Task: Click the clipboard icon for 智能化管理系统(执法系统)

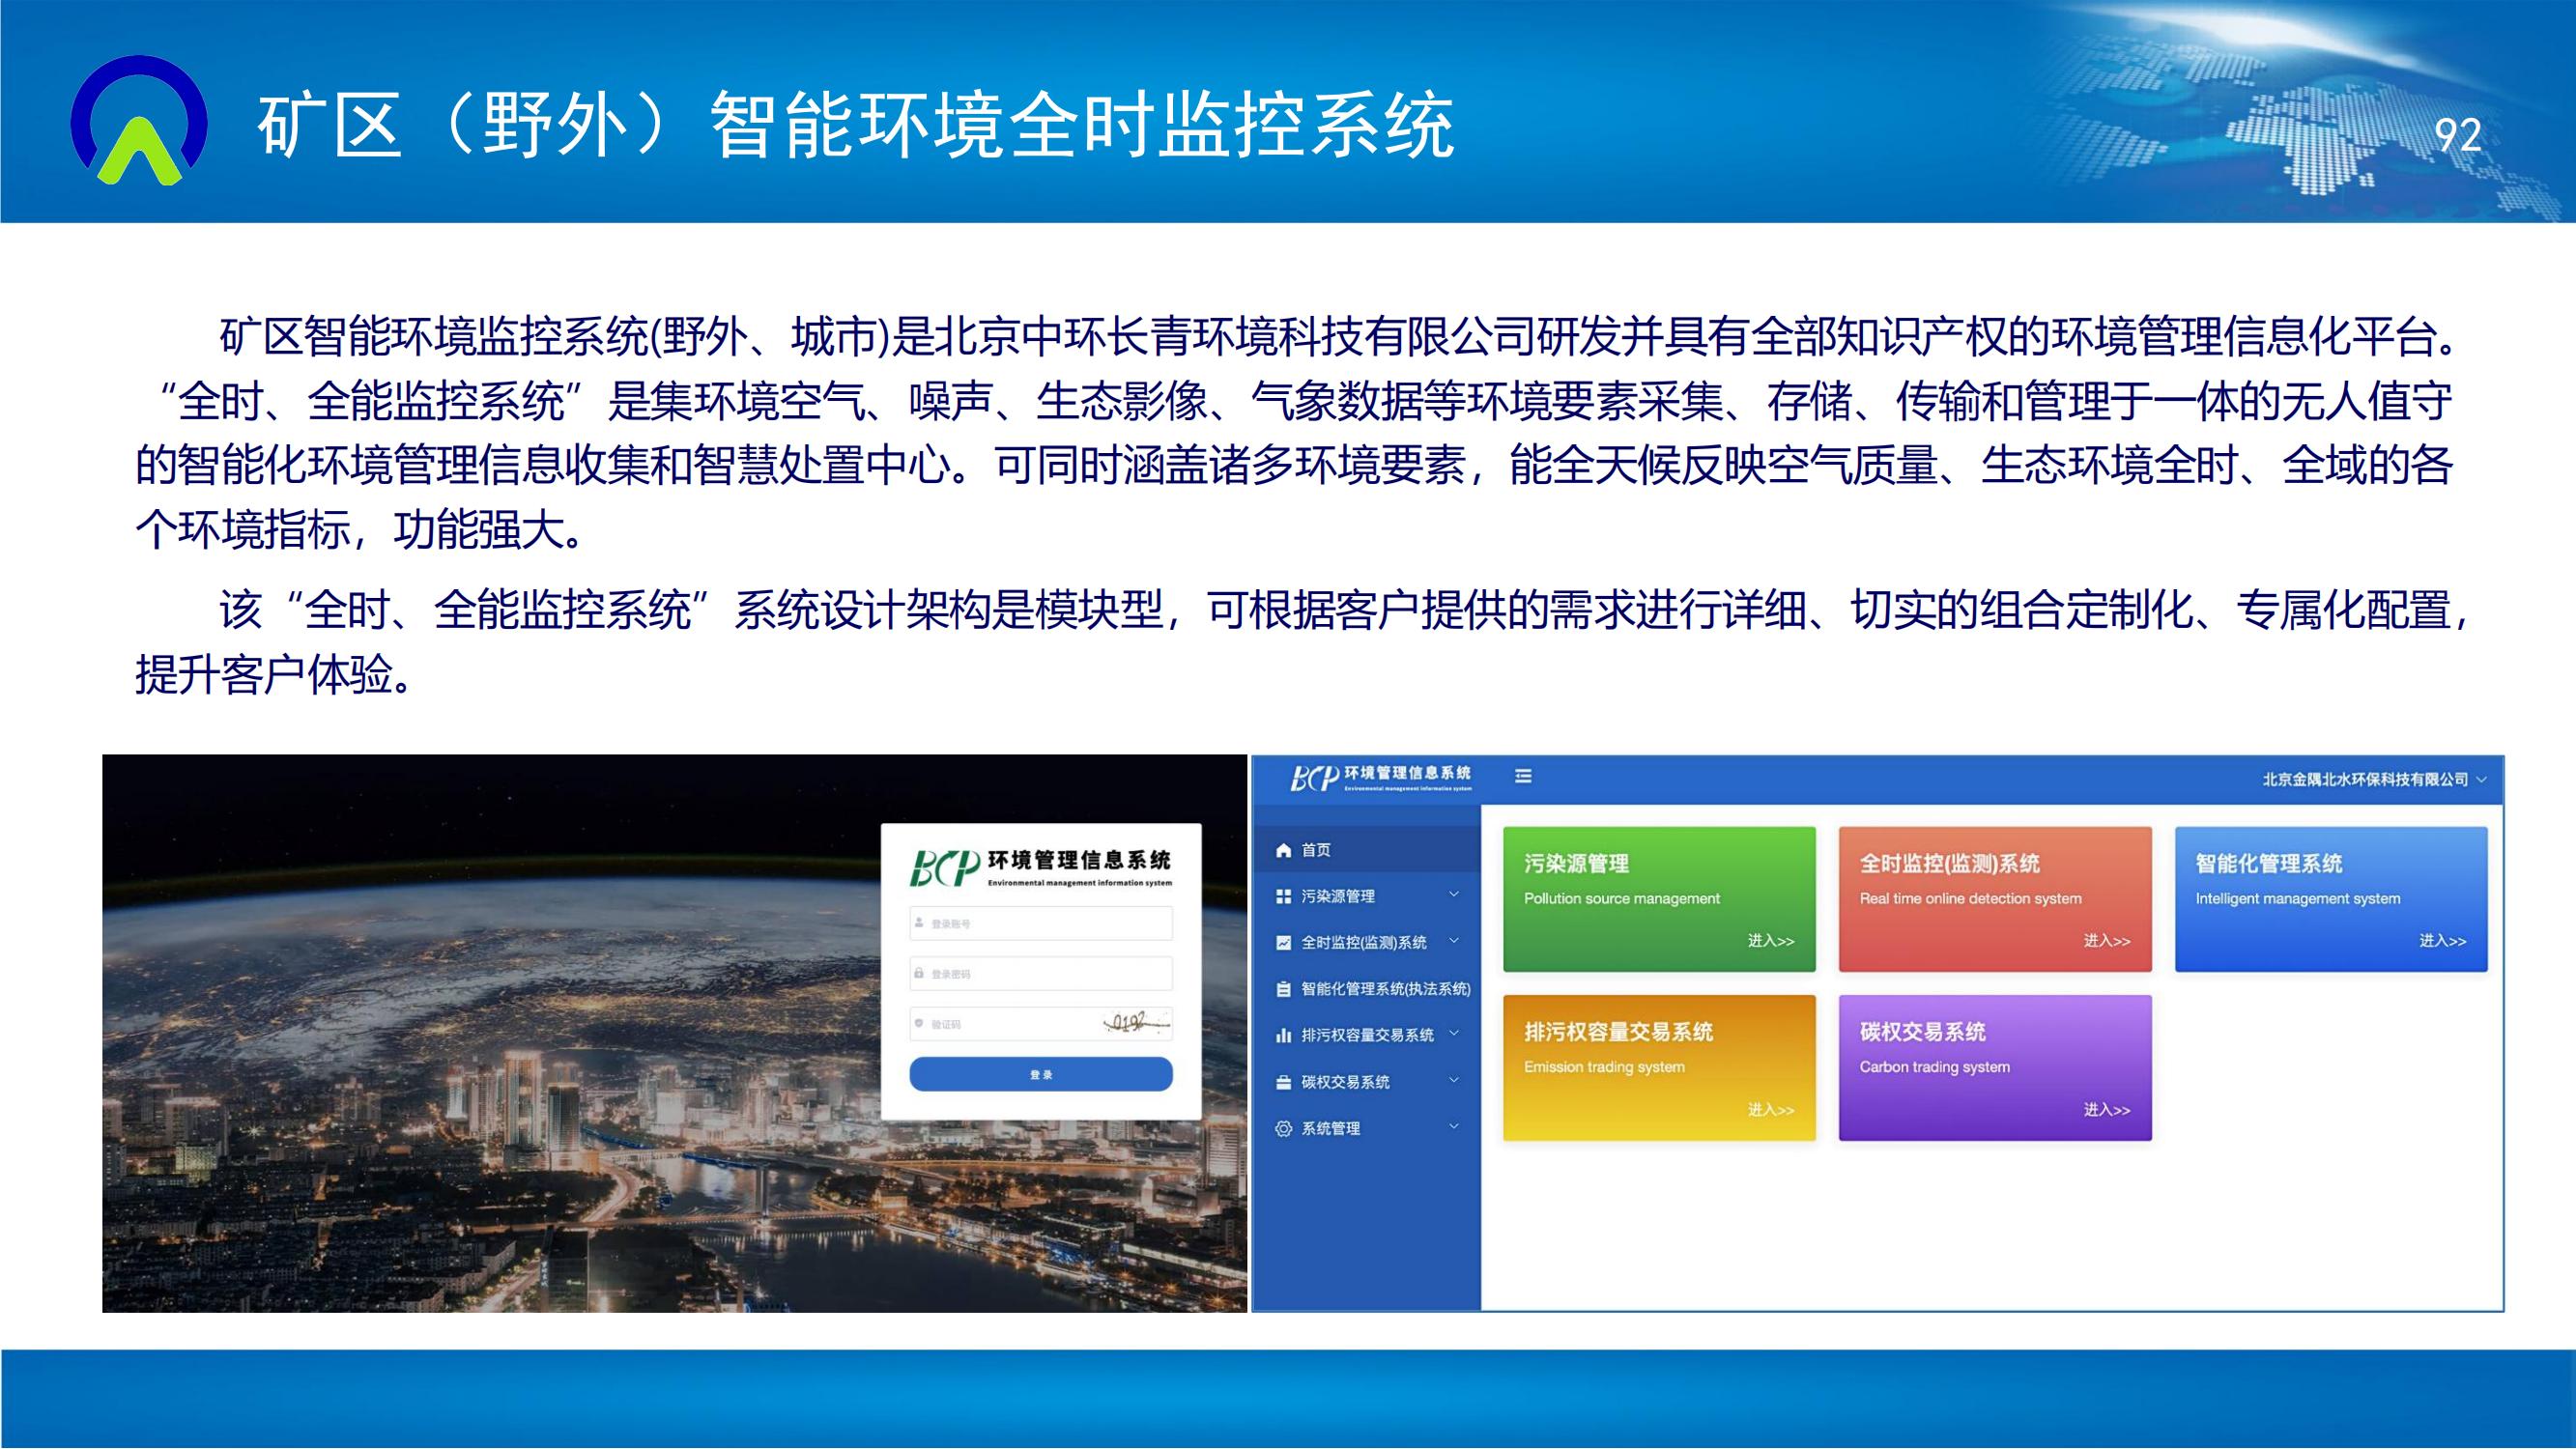Action: click(1284, 989)
